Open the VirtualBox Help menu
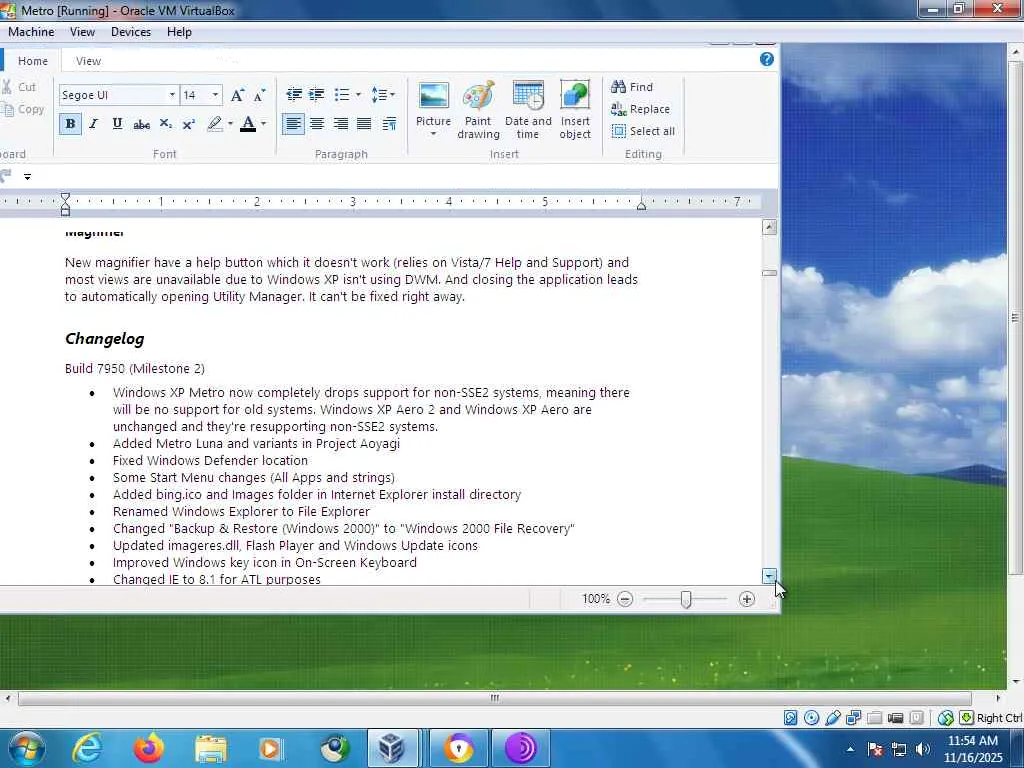Screen dimensions: 1024x768 pyautogui.click(x=179, y=32)
